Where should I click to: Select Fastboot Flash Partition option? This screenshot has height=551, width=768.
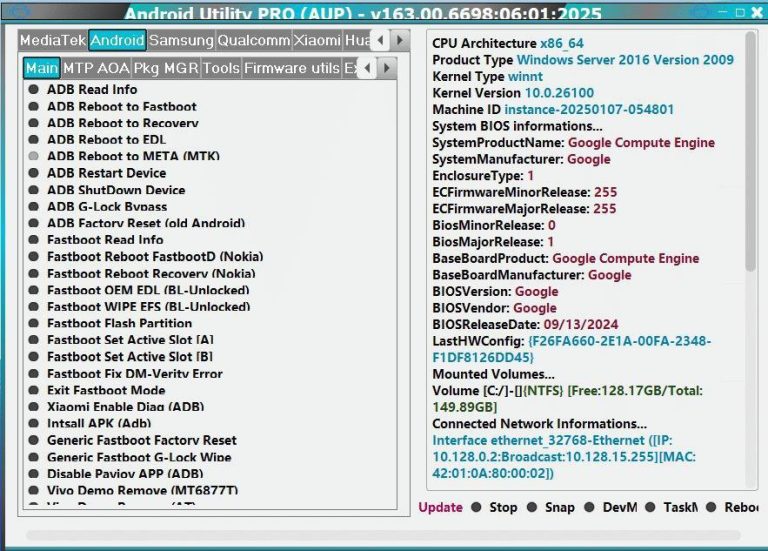(x=119, y=324)
